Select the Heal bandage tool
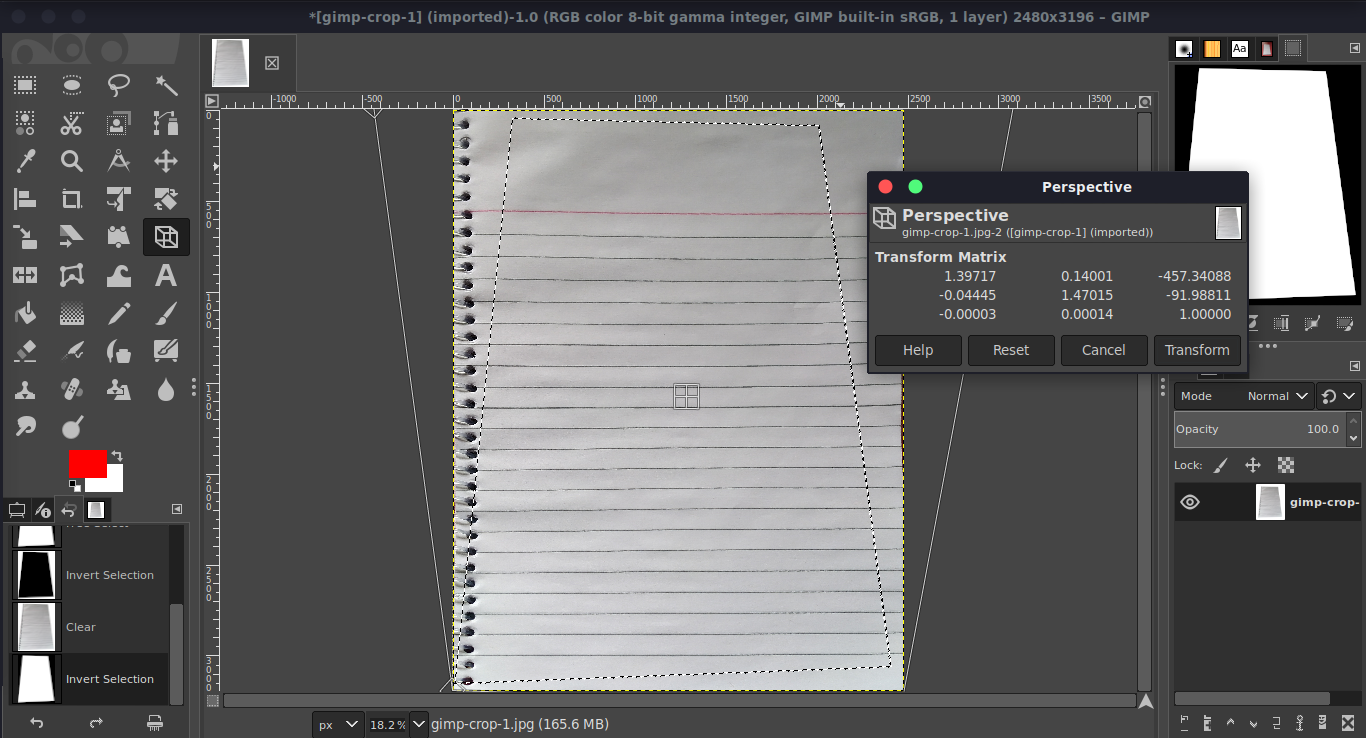Image resolution: width=1366 pixels, height=738 pixels. 72,389
